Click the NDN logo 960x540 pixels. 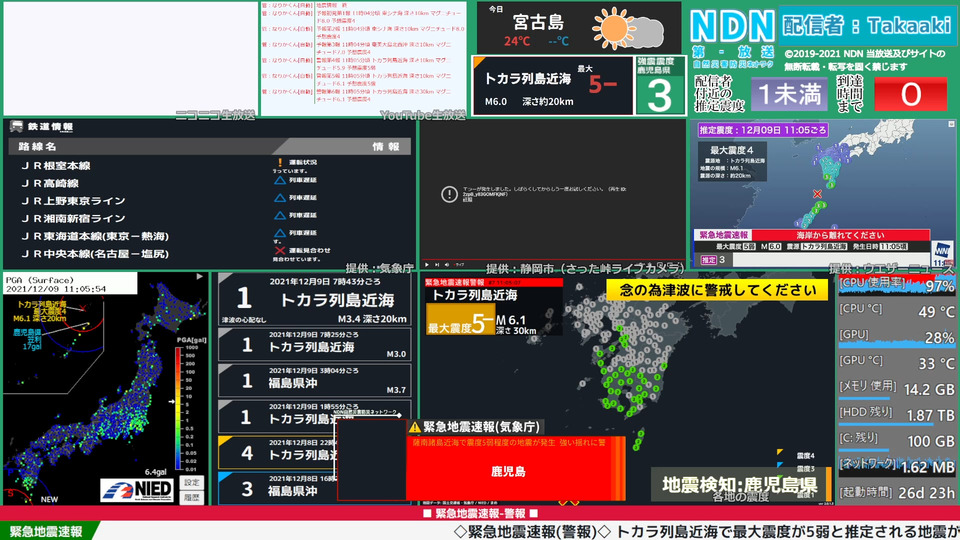click(732, 27)
